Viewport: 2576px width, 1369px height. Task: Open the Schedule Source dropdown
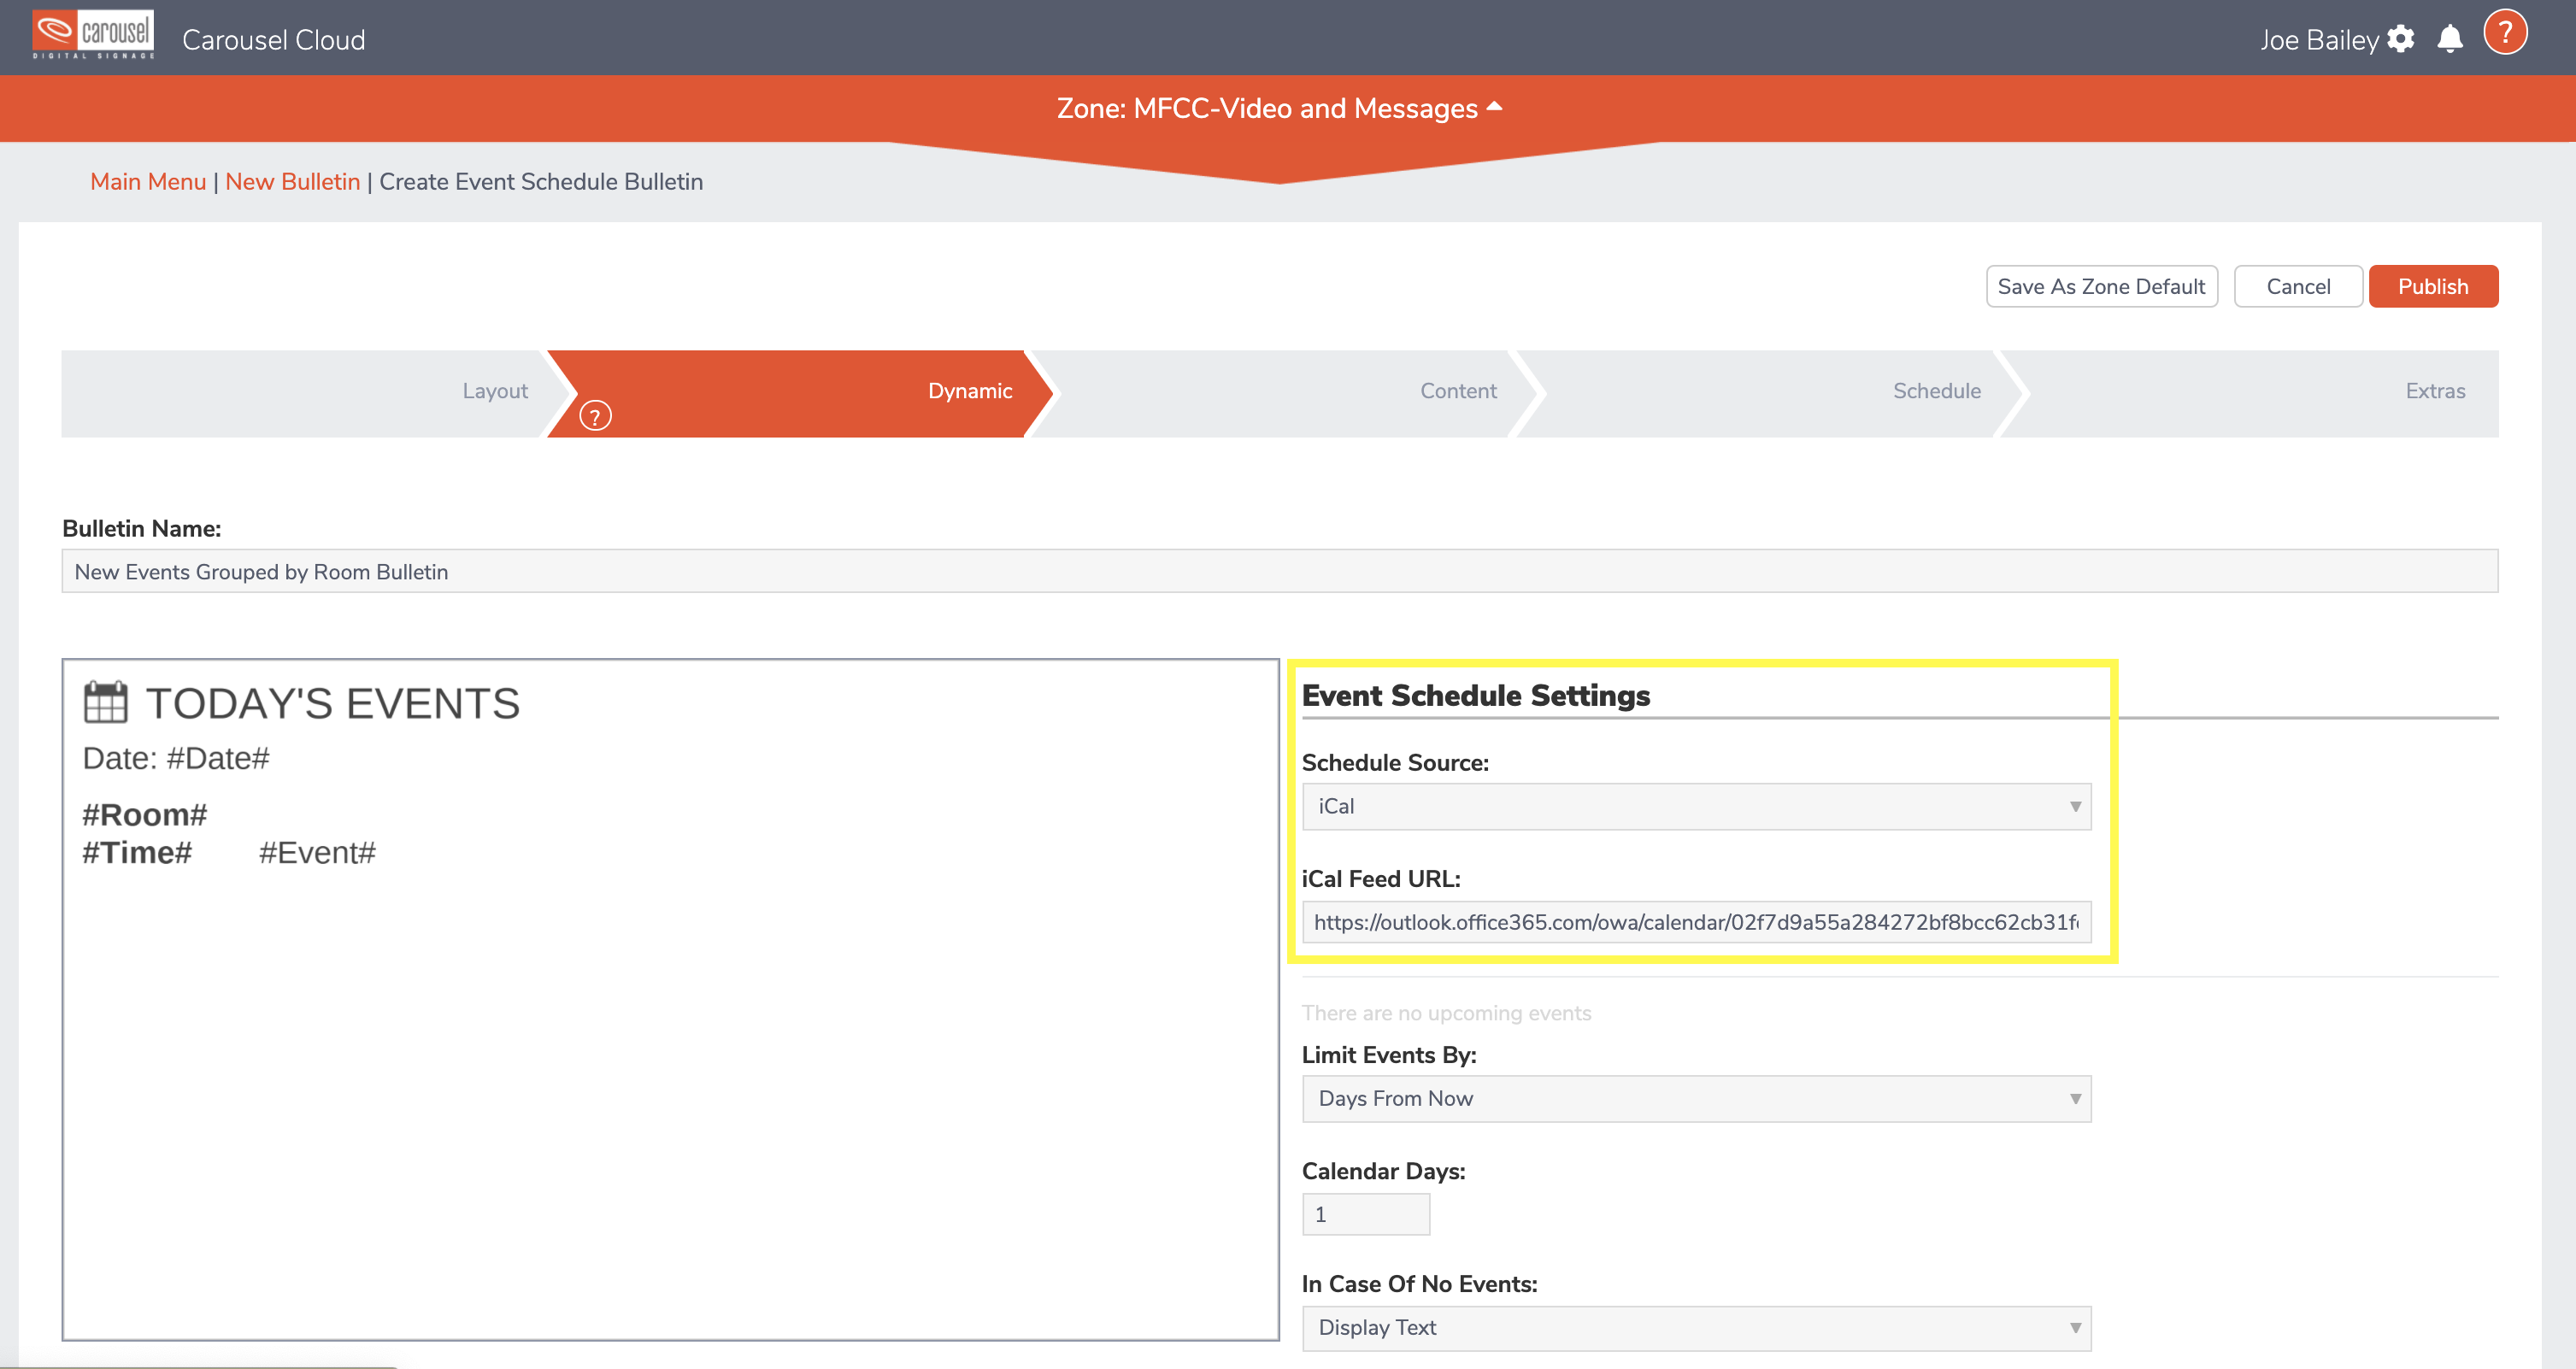[x=1697, y=806]
